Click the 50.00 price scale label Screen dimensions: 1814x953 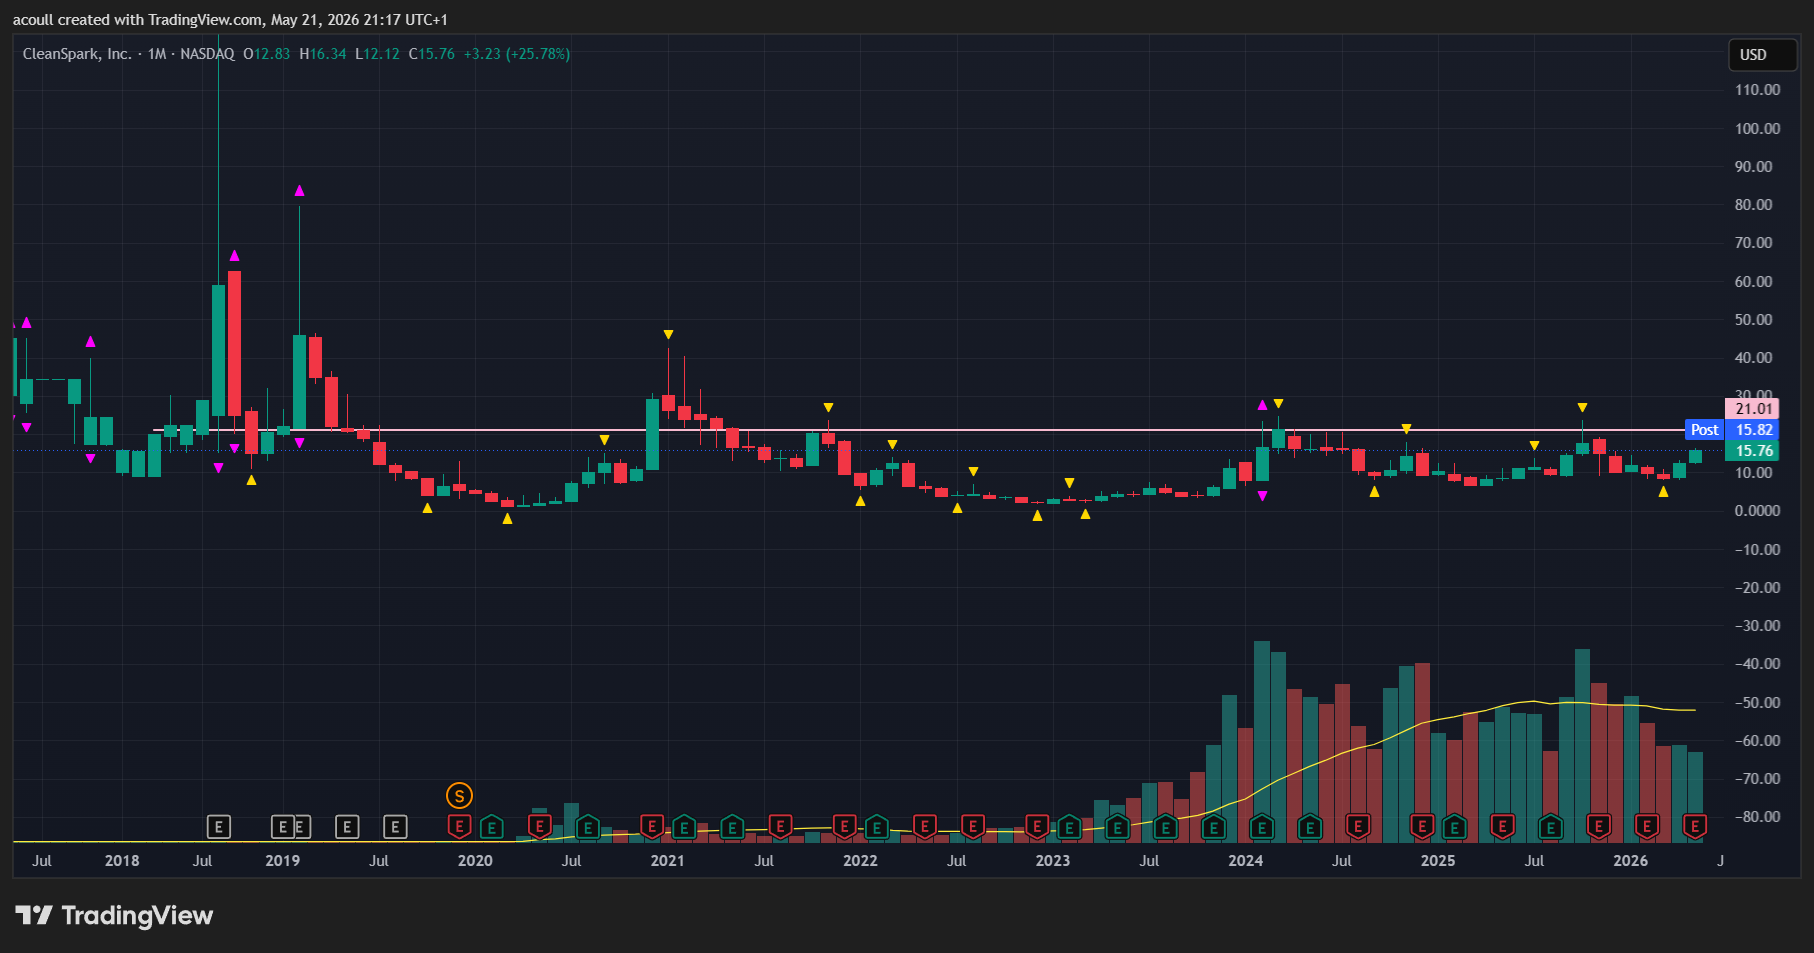[x=1754, y=320]
